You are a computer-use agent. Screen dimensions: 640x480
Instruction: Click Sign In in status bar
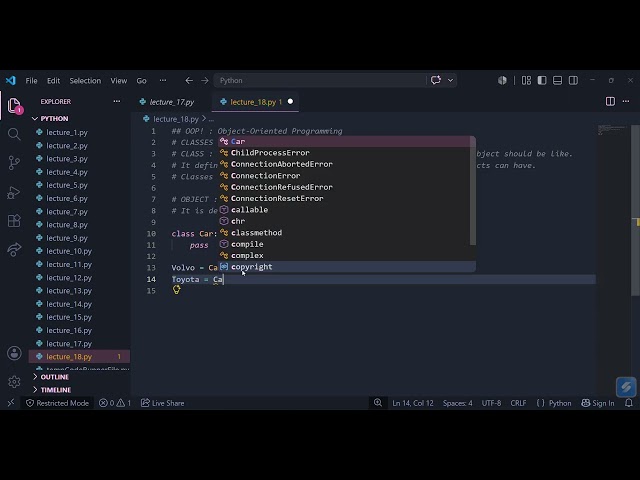(598, 403)
